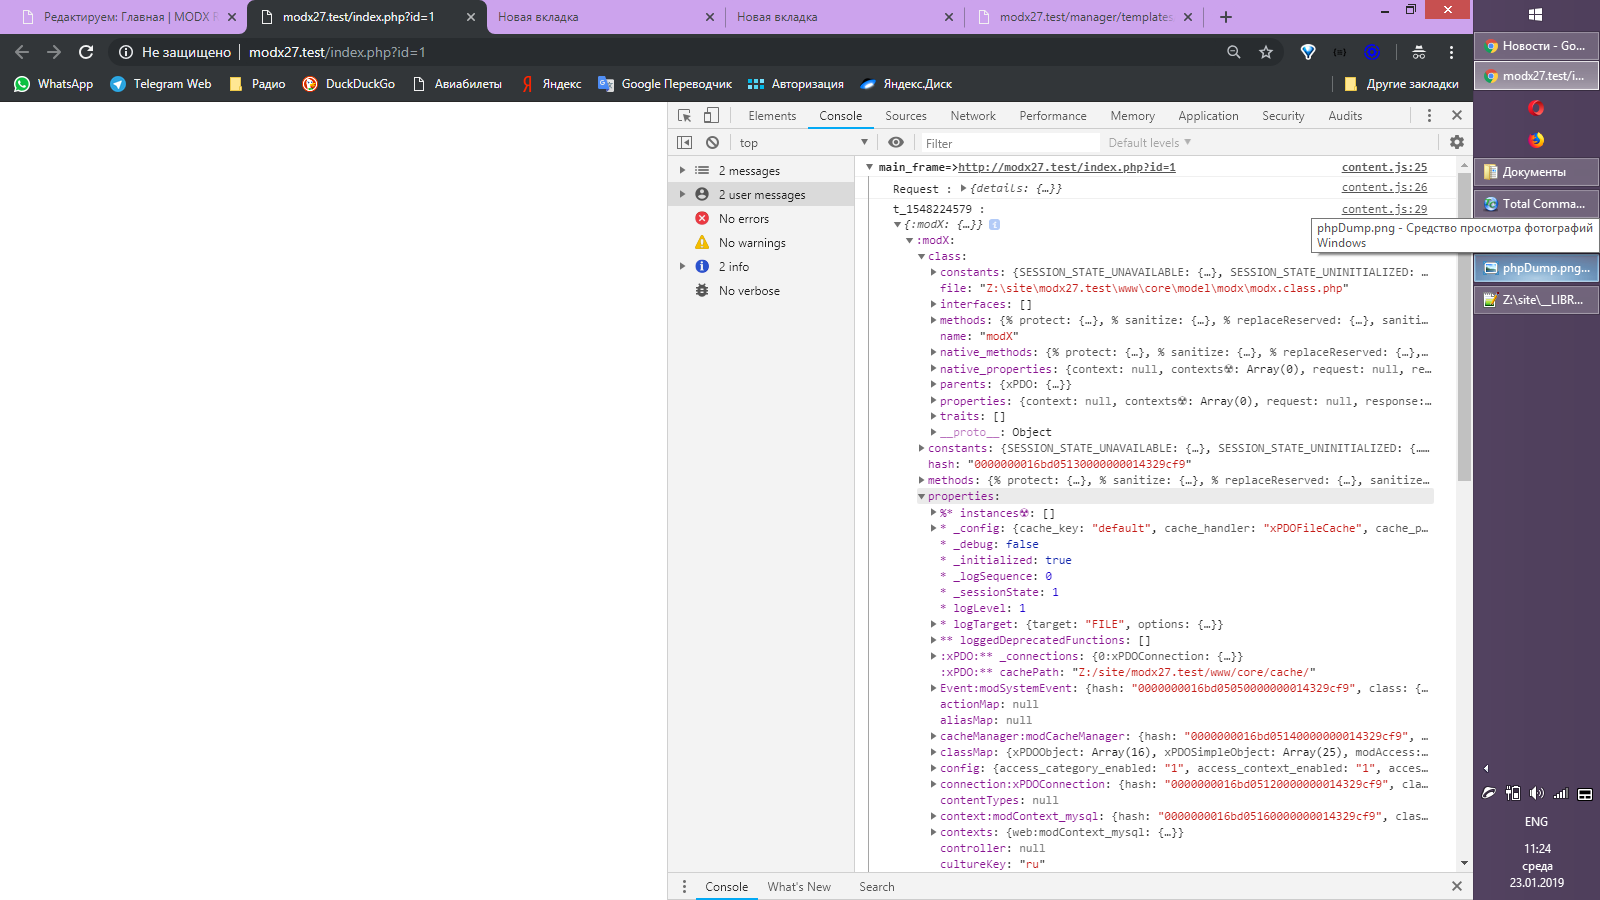Switch to Total Commander in taskbar
The image size is (1600, 900).
coord(1536,203)
